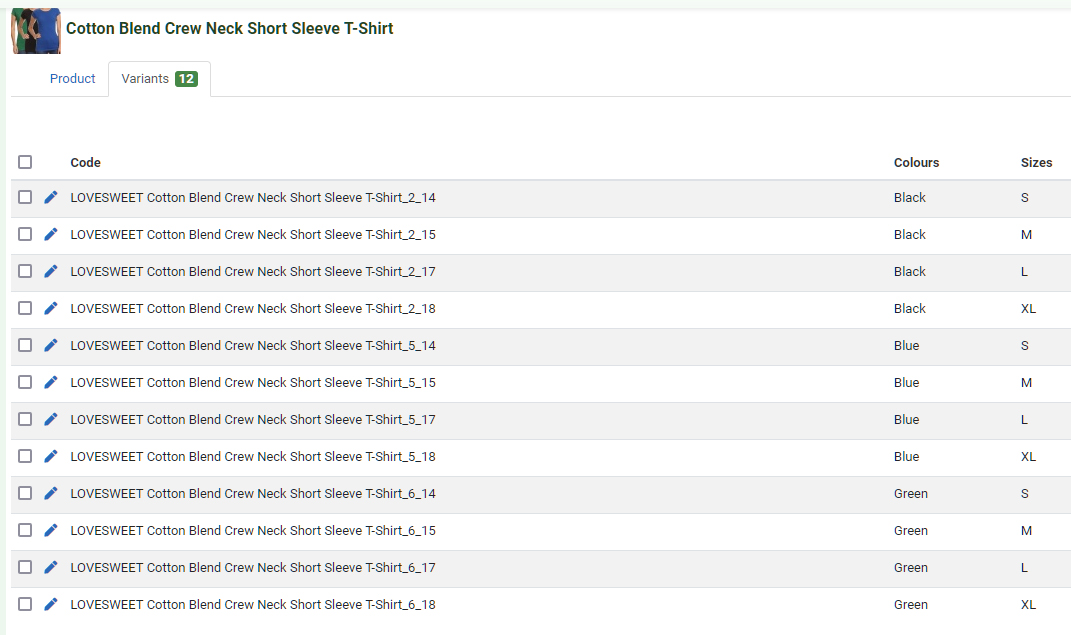Click the T-shirt product thumbnail image
Viewport: 1071px width, 635px height.
36,30
